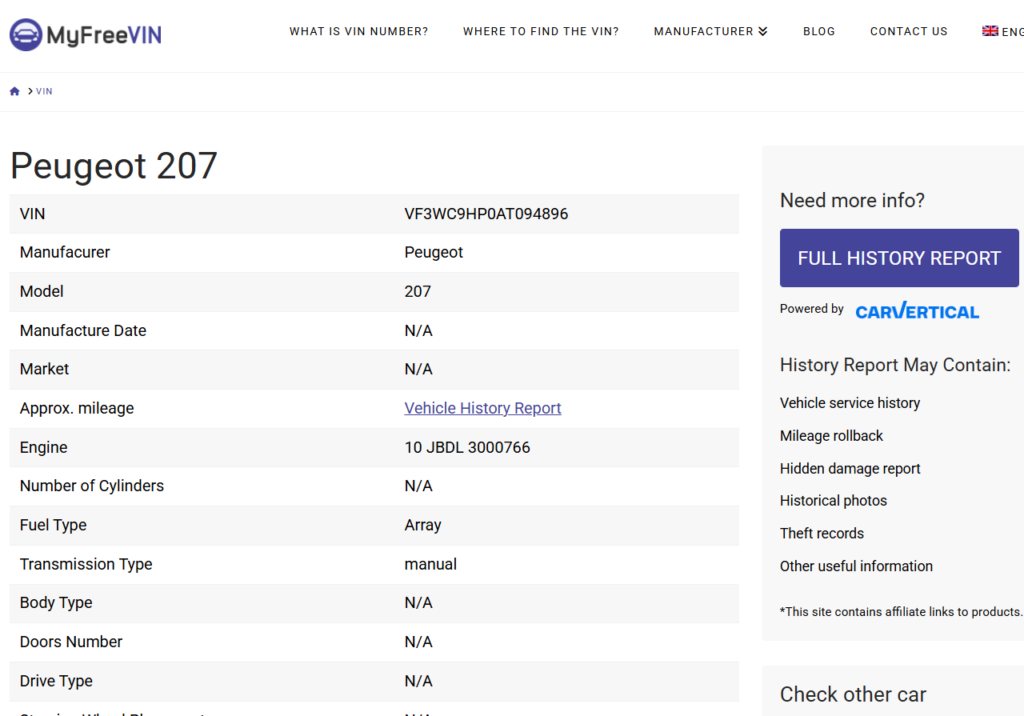
Task: Click the UK flag language icon
Action: (x=990, y=31)
